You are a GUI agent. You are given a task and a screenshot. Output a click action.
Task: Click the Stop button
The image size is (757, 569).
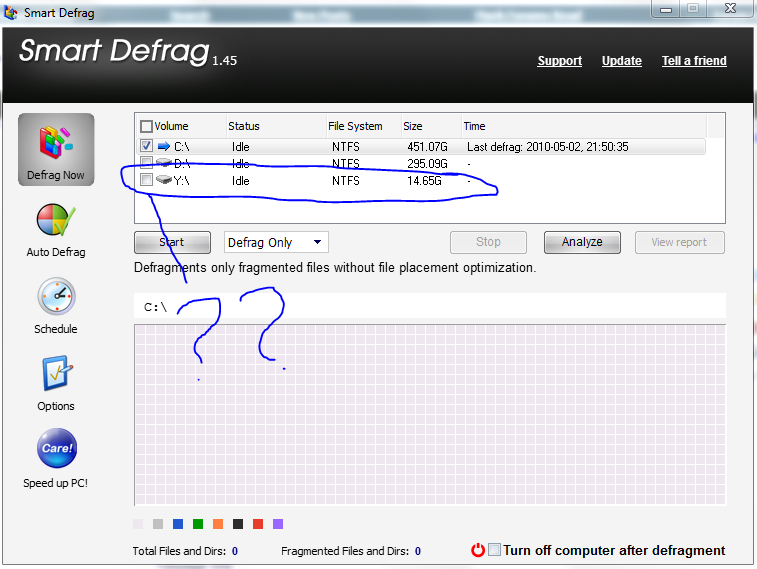point(488,242)
